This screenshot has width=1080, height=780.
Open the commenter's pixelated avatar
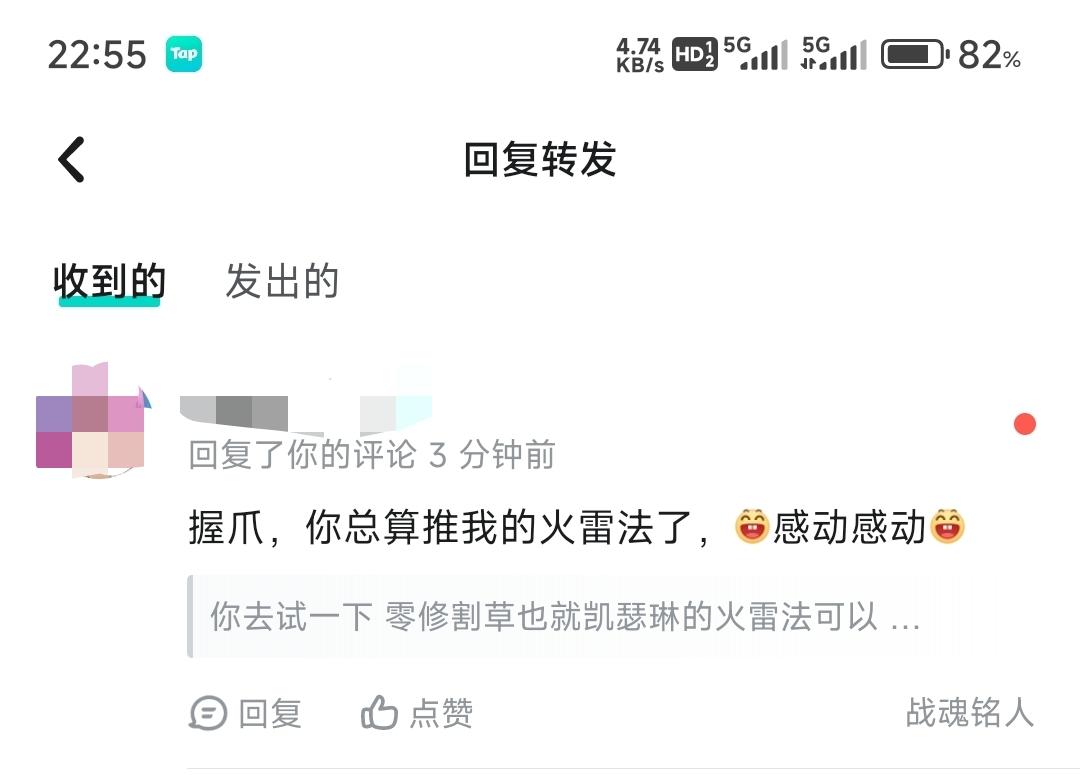click(x=92, y=420)
